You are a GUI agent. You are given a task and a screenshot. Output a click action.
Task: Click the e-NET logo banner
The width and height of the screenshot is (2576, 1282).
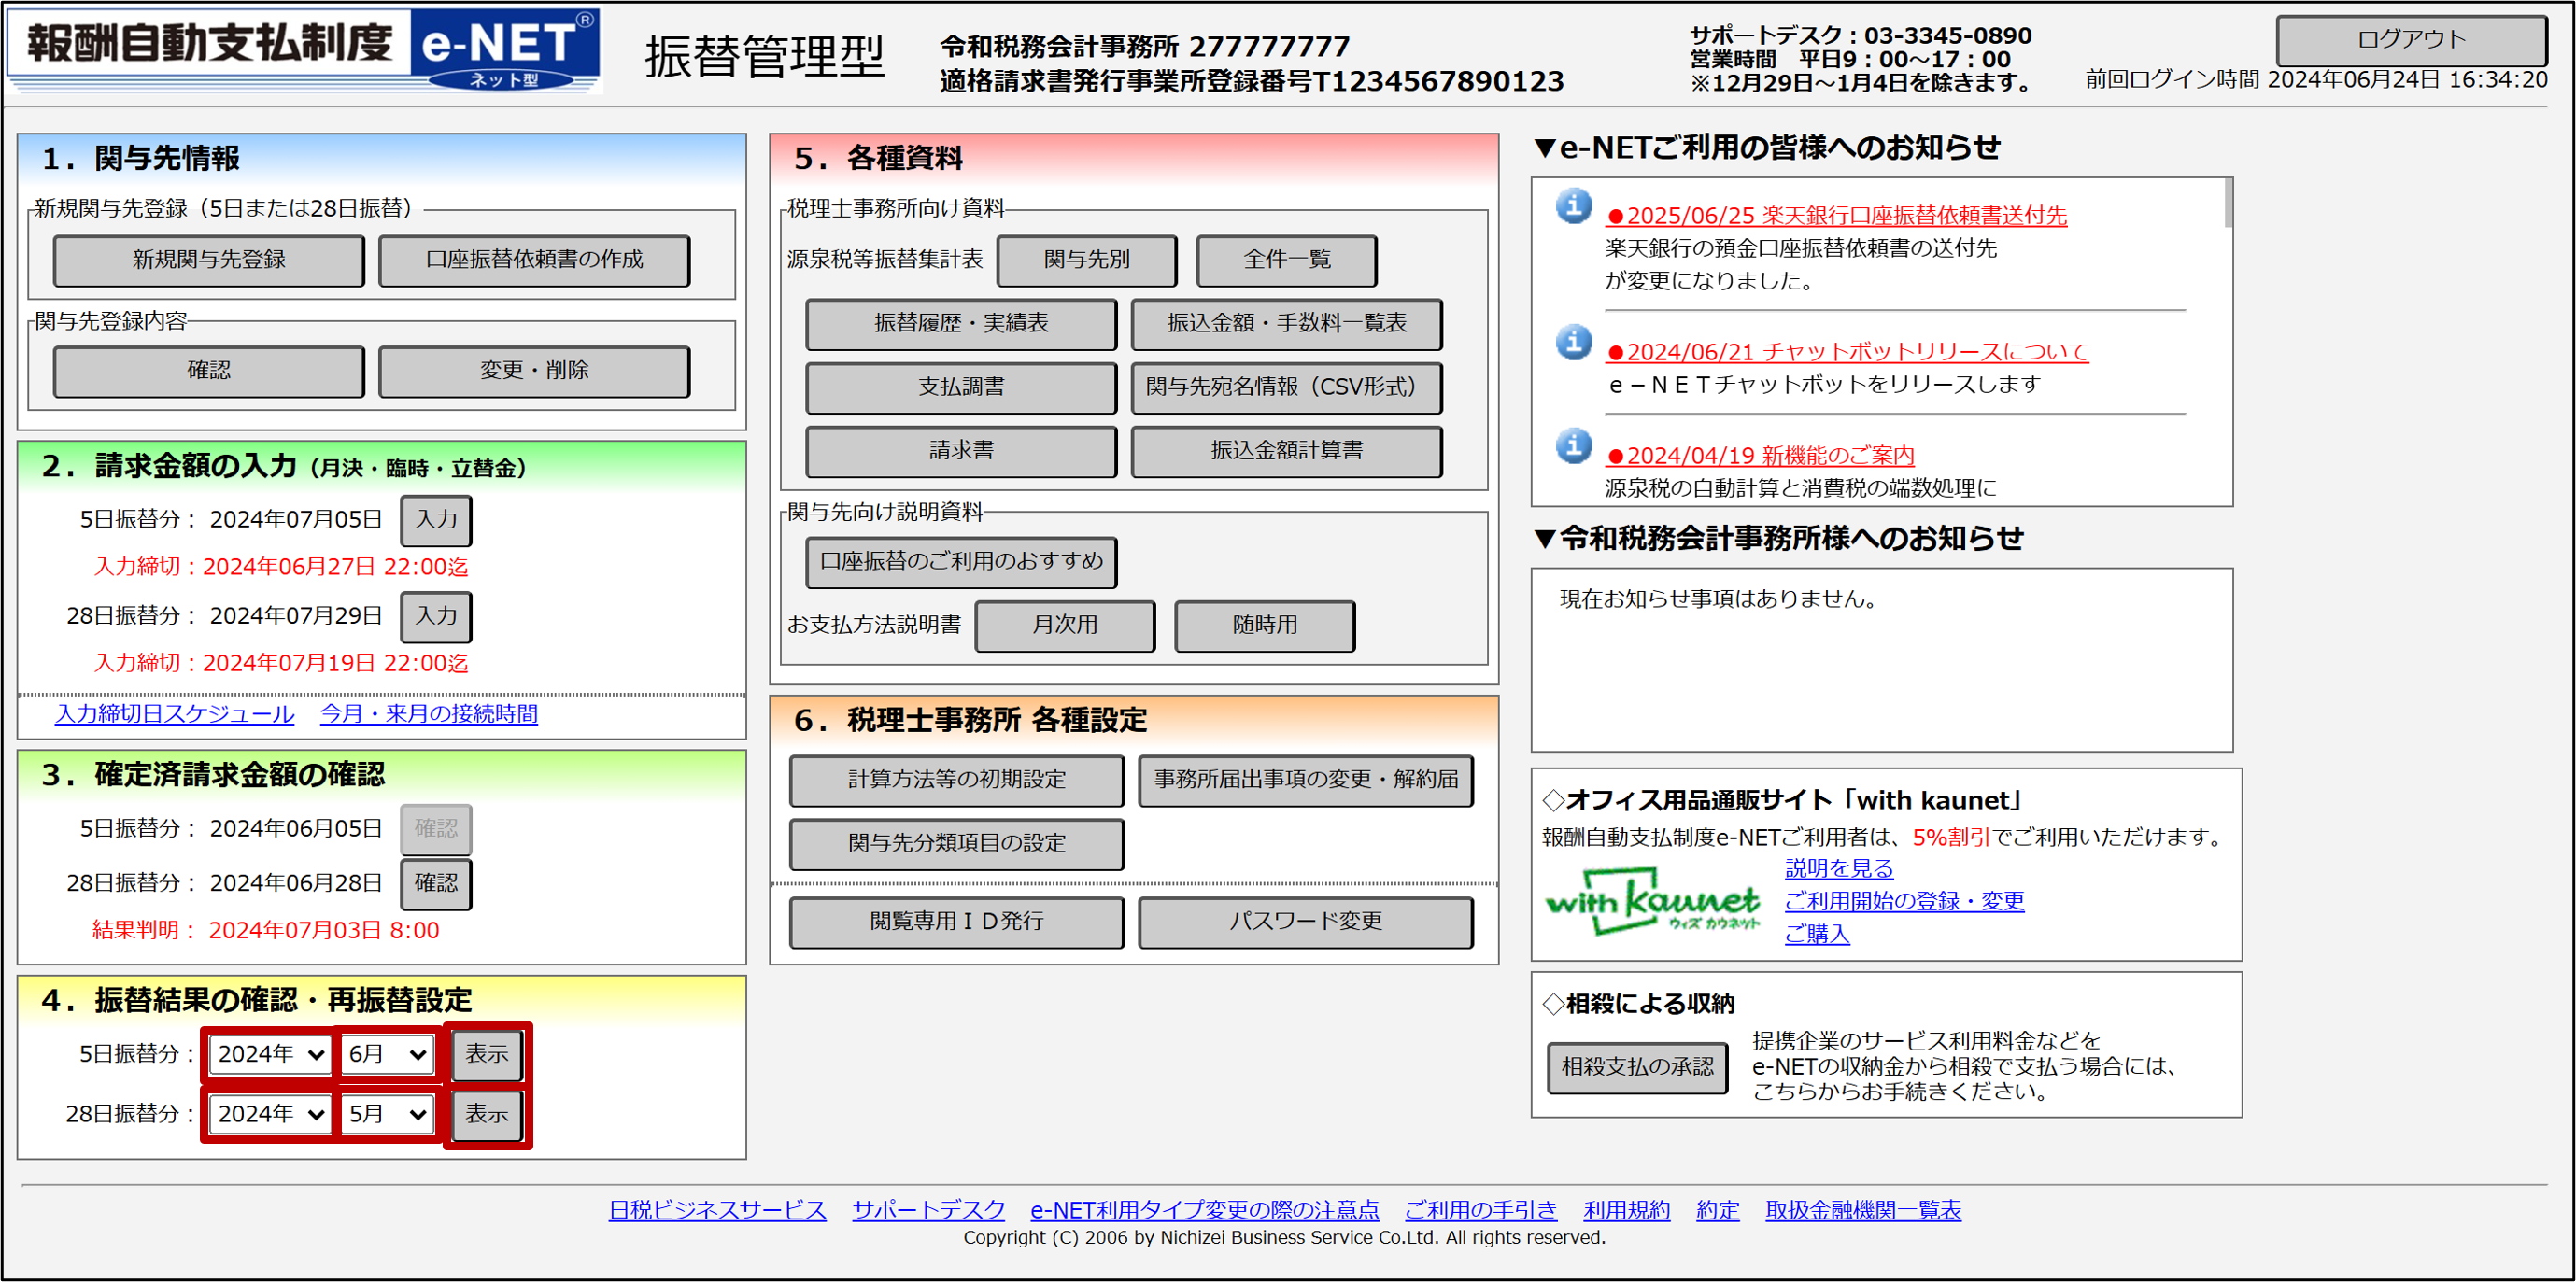(304, 50)
